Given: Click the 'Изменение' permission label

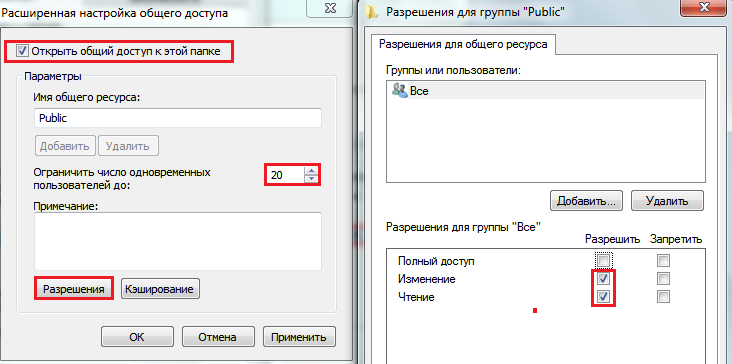Looking at the screenshot, I should (x=427, y=279).
